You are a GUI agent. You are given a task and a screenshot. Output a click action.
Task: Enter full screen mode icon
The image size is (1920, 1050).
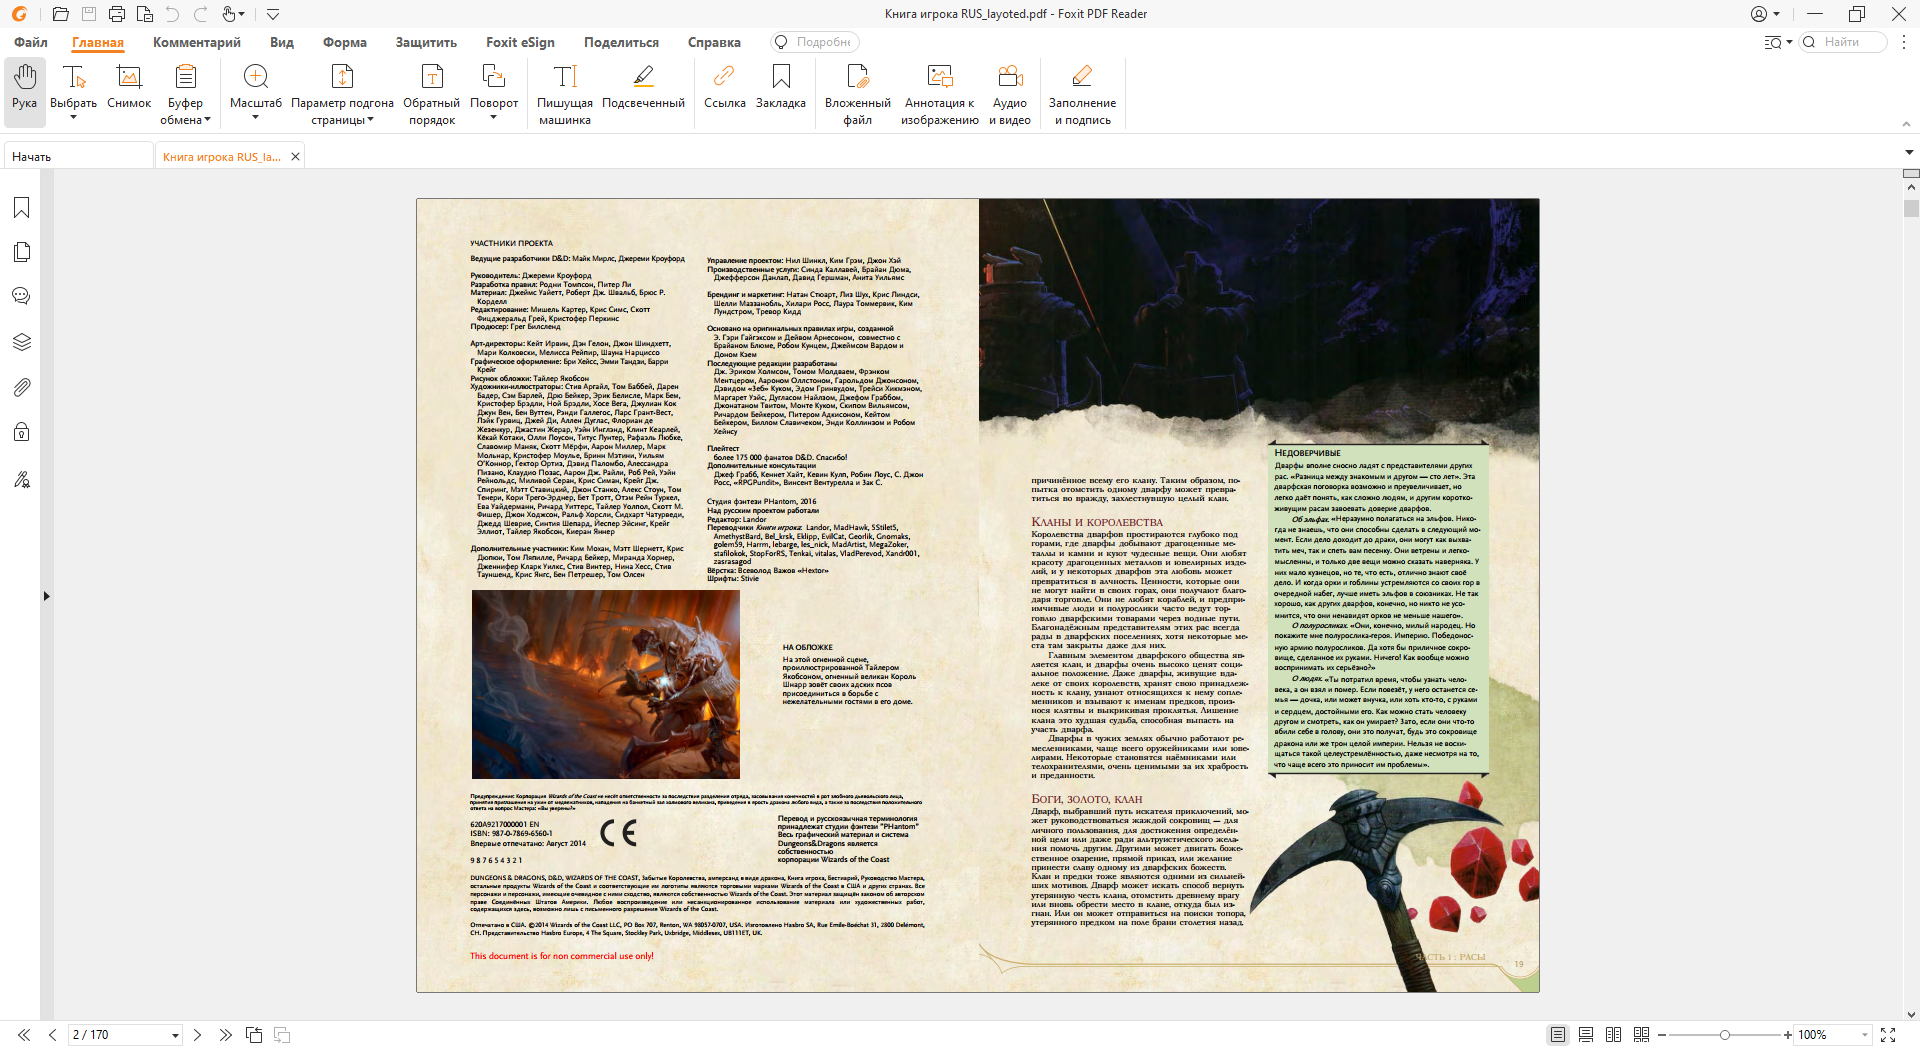1888,1035
